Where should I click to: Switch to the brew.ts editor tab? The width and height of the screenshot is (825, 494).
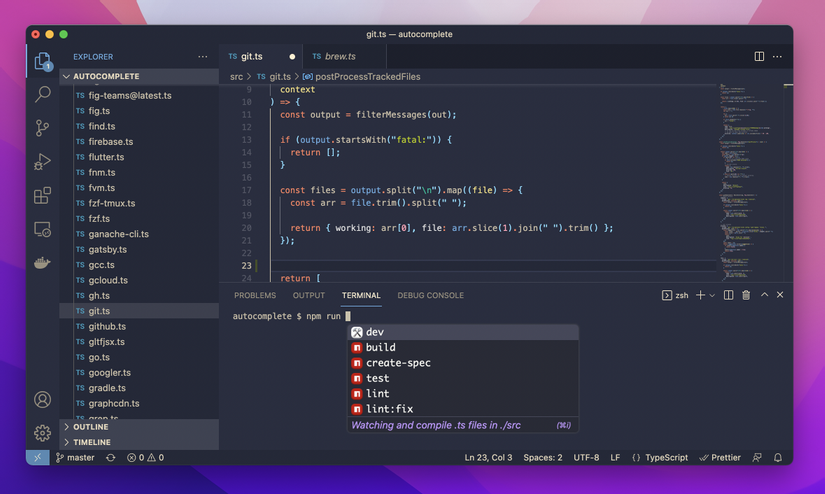tap(345, 56)
